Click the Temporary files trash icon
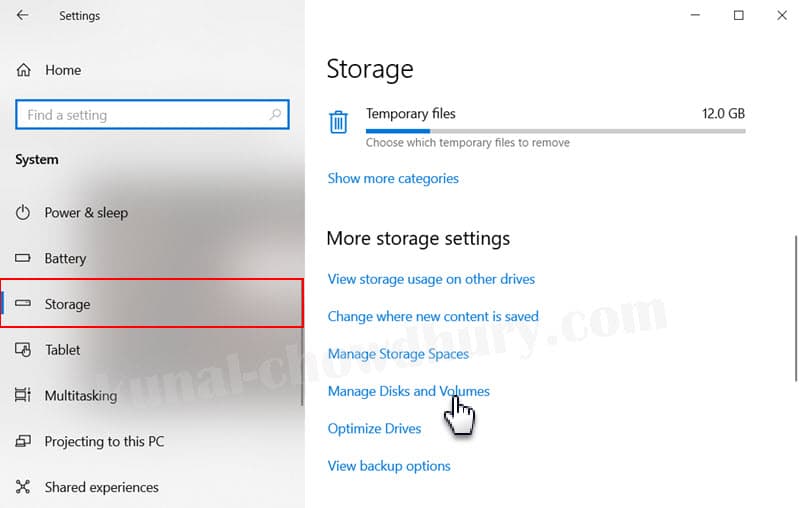 click(339, 122)
